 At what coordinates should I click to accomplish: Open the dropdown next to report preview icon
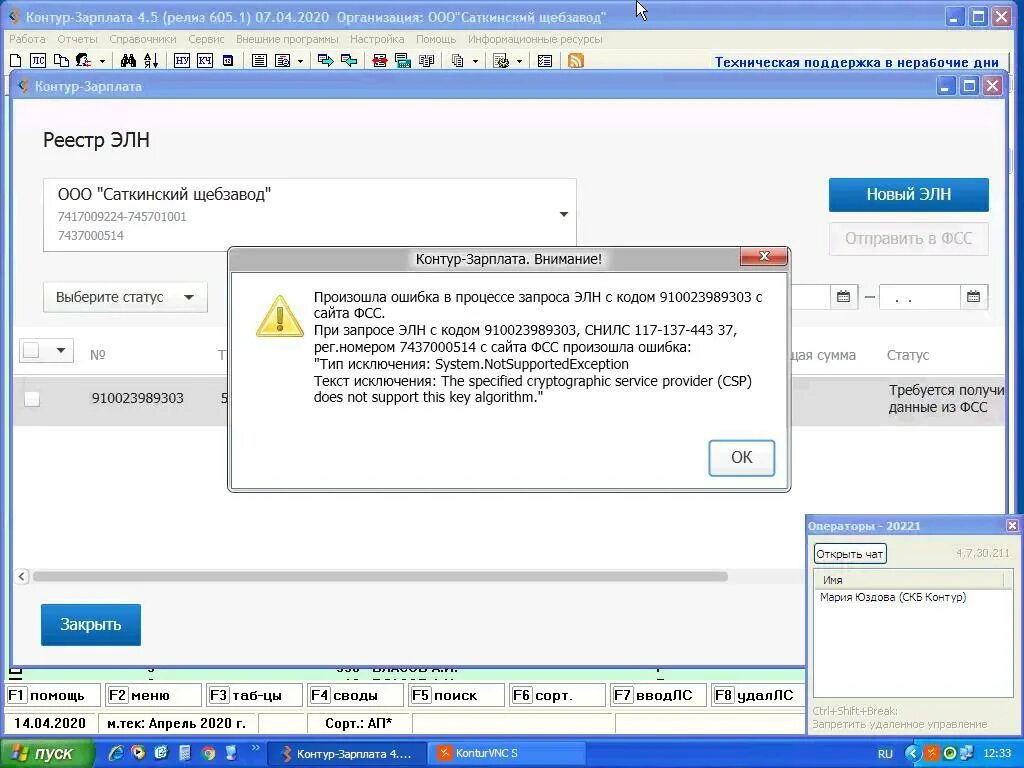[300, 61]
